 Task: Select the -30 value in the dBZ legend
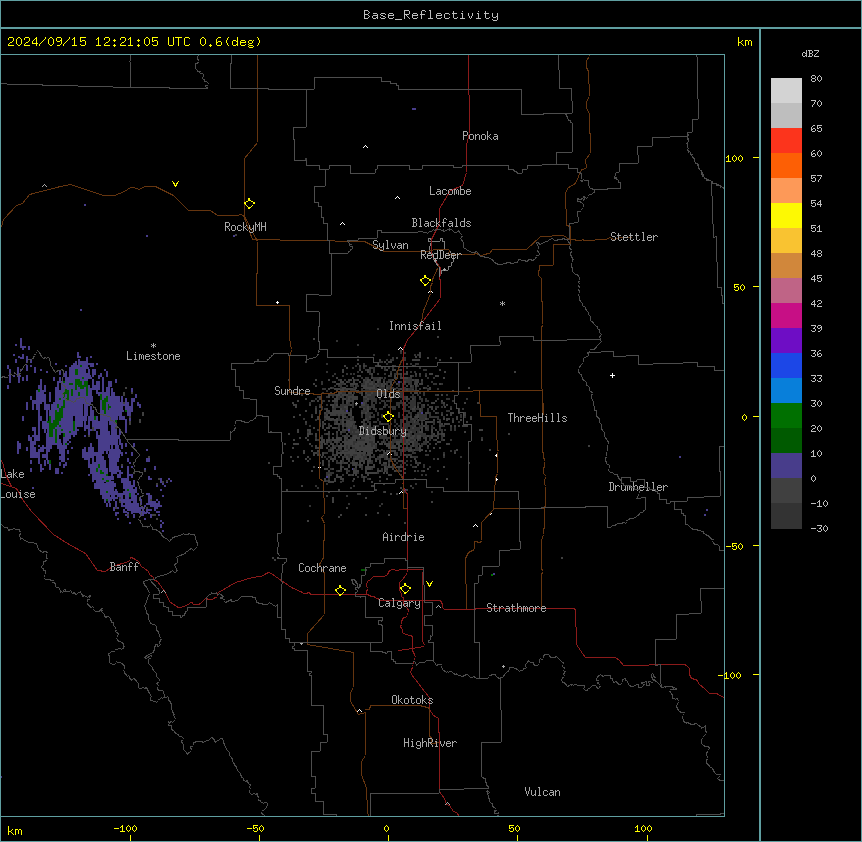(x=819, y=528)
